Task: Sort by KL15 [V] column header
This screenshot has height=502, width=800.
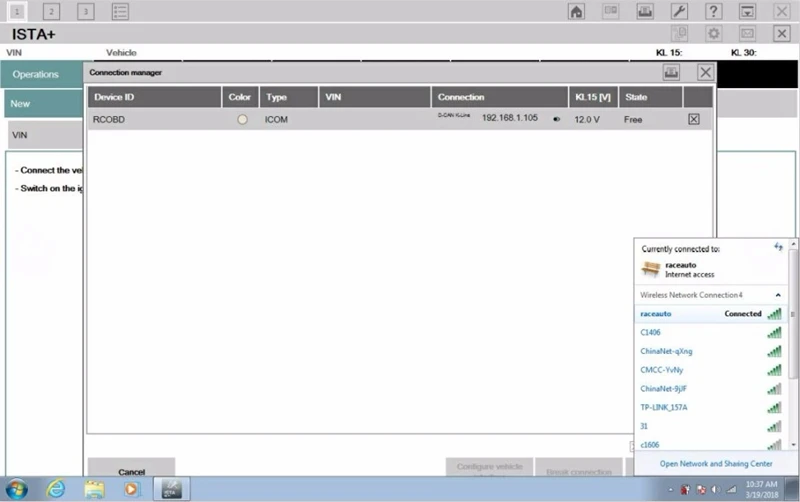Action: tap(593, 97)
